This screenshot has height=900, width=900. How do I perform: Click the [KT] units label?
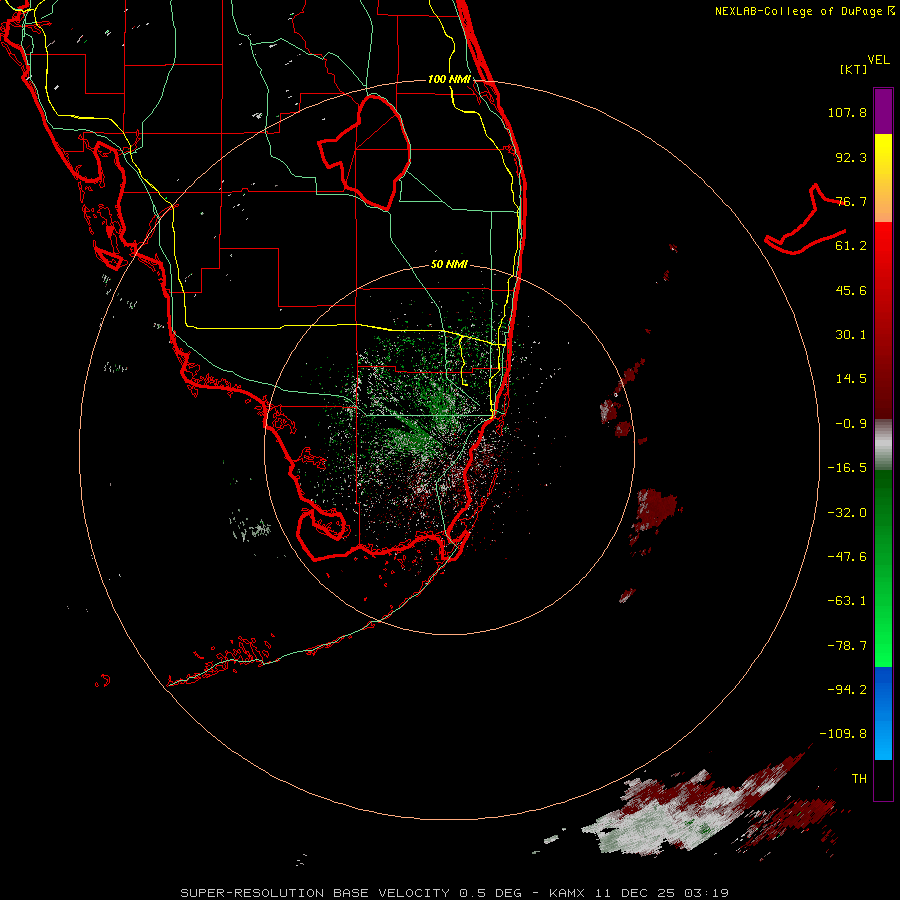coord(854,69)
